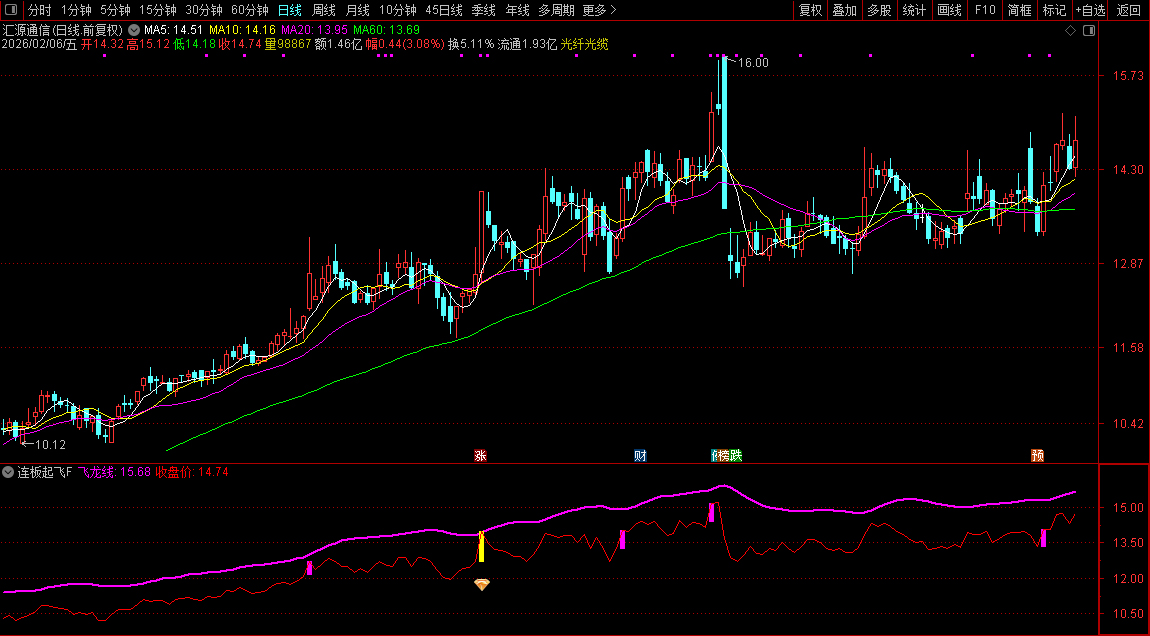
Task: Select the 60分钟 period tab
Action: [250, 10]
